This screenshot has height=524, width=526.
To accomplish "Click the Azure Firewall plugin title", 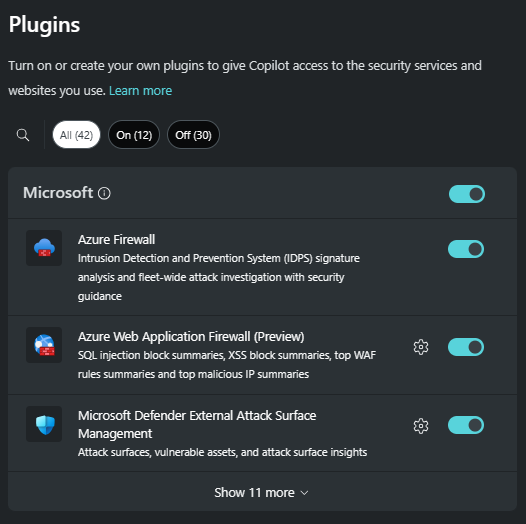I will click(116, 240).
